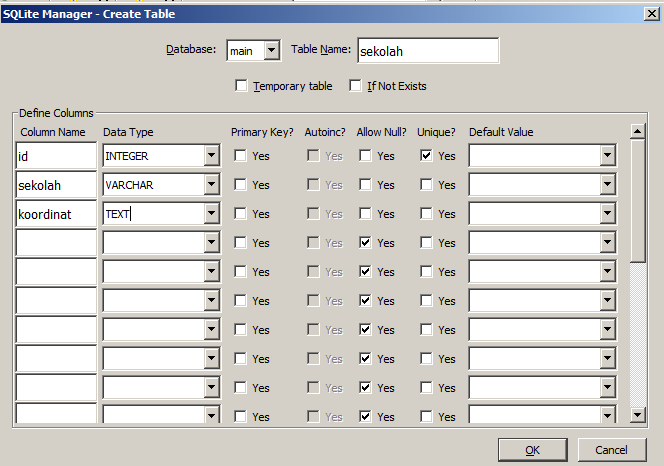Open the Default Value dropdown for koordinat
This screenshot has height=466, width=664.
(x=608, y=214)
